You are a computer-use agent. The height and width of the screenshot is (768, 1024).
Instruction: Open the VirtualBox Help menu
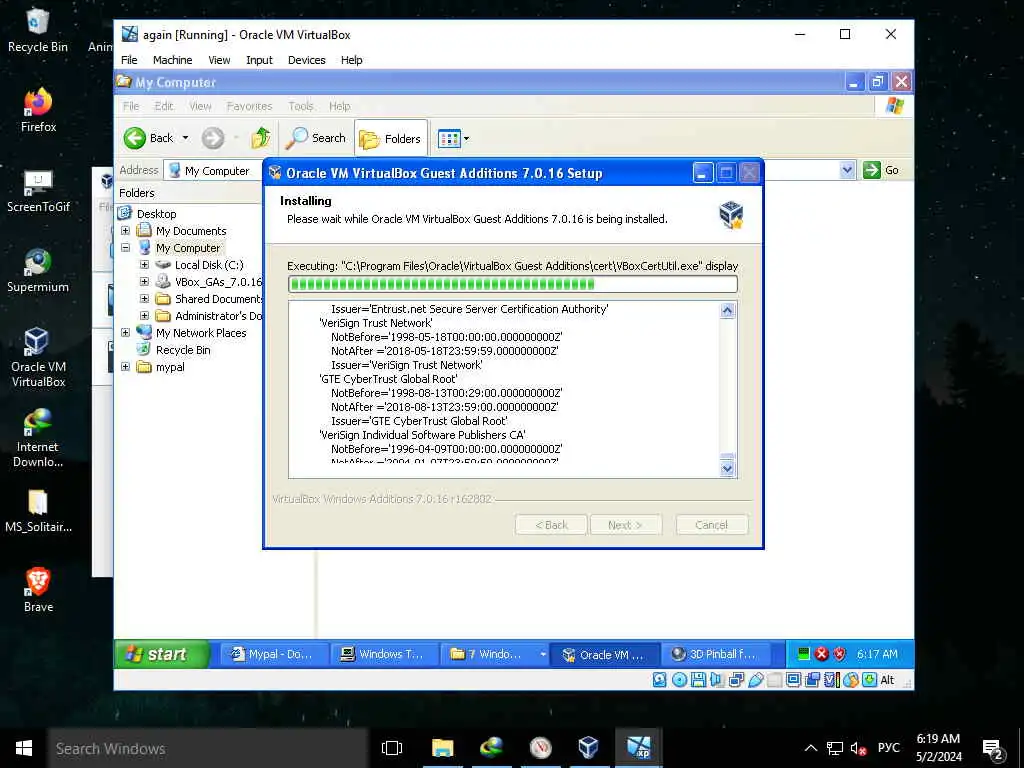(x=351, y=59)
